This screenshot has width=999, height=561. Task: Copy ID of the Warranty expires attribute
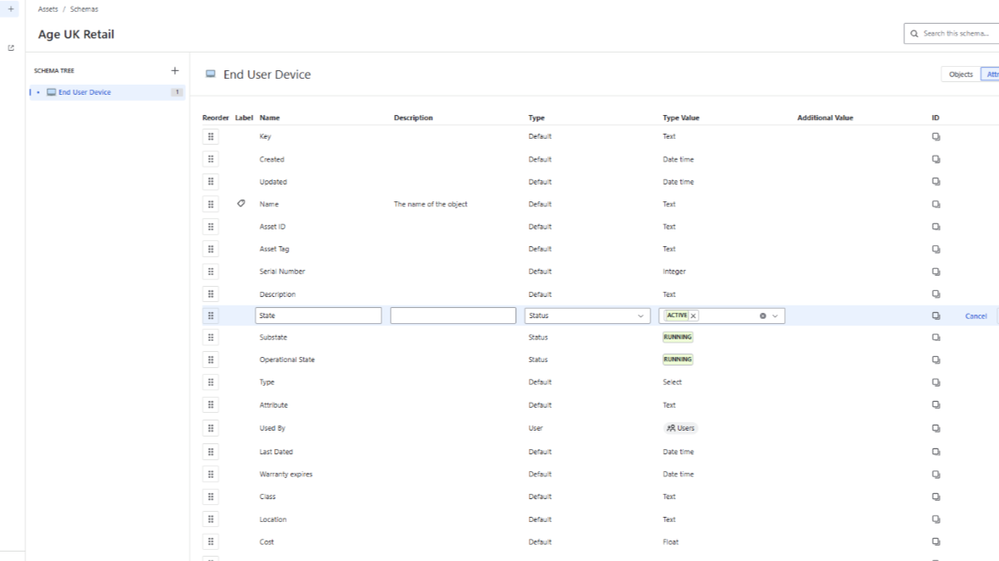[936, 474]
